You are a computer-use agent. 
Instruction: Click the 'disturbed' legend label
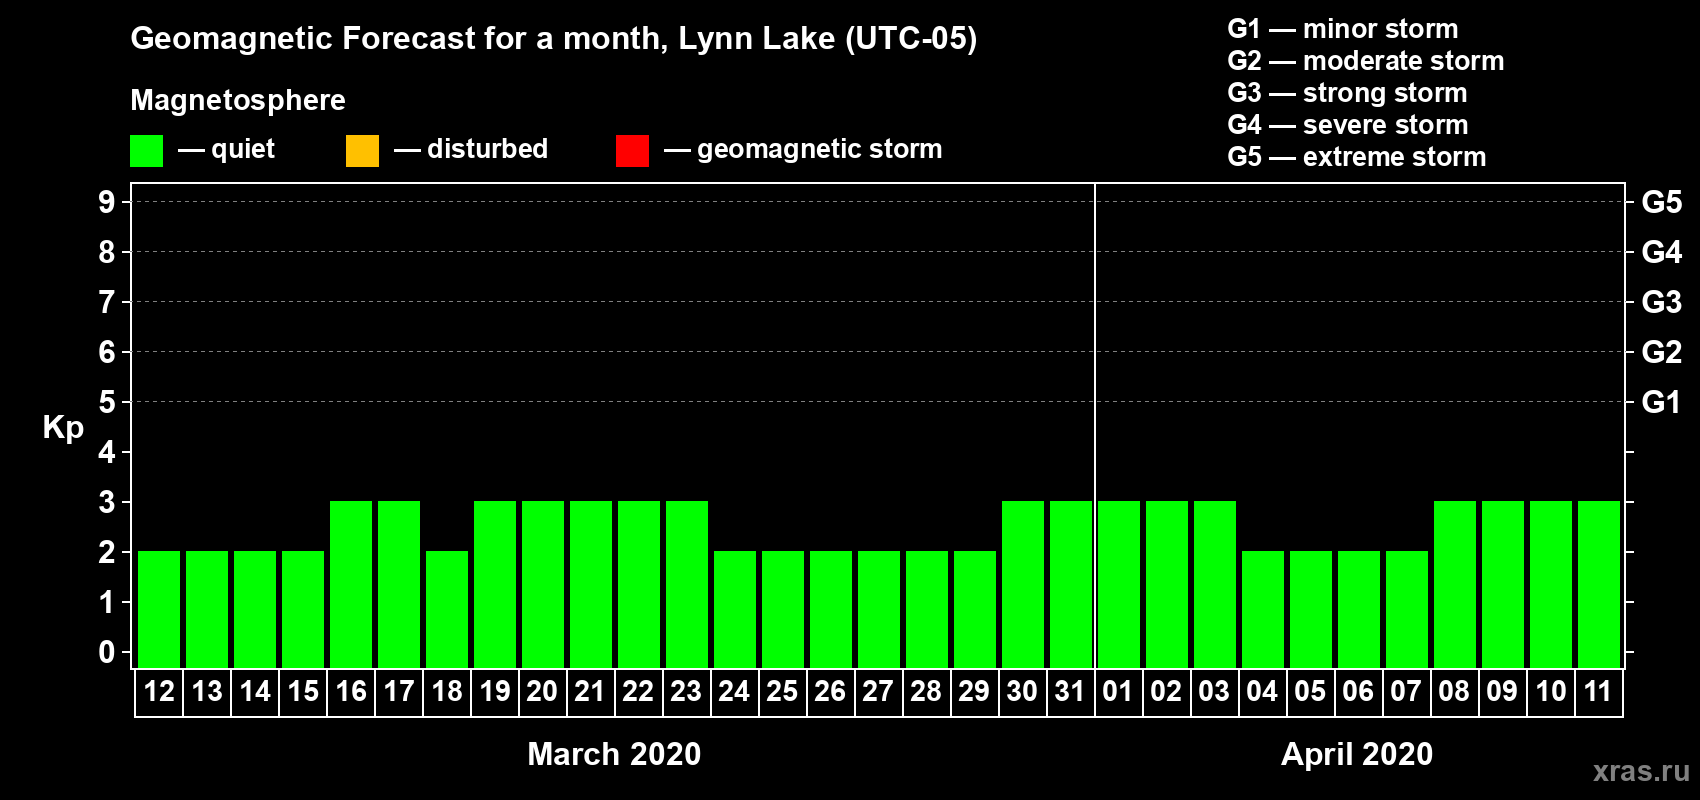pyautogui.click(x=488, y=149)
